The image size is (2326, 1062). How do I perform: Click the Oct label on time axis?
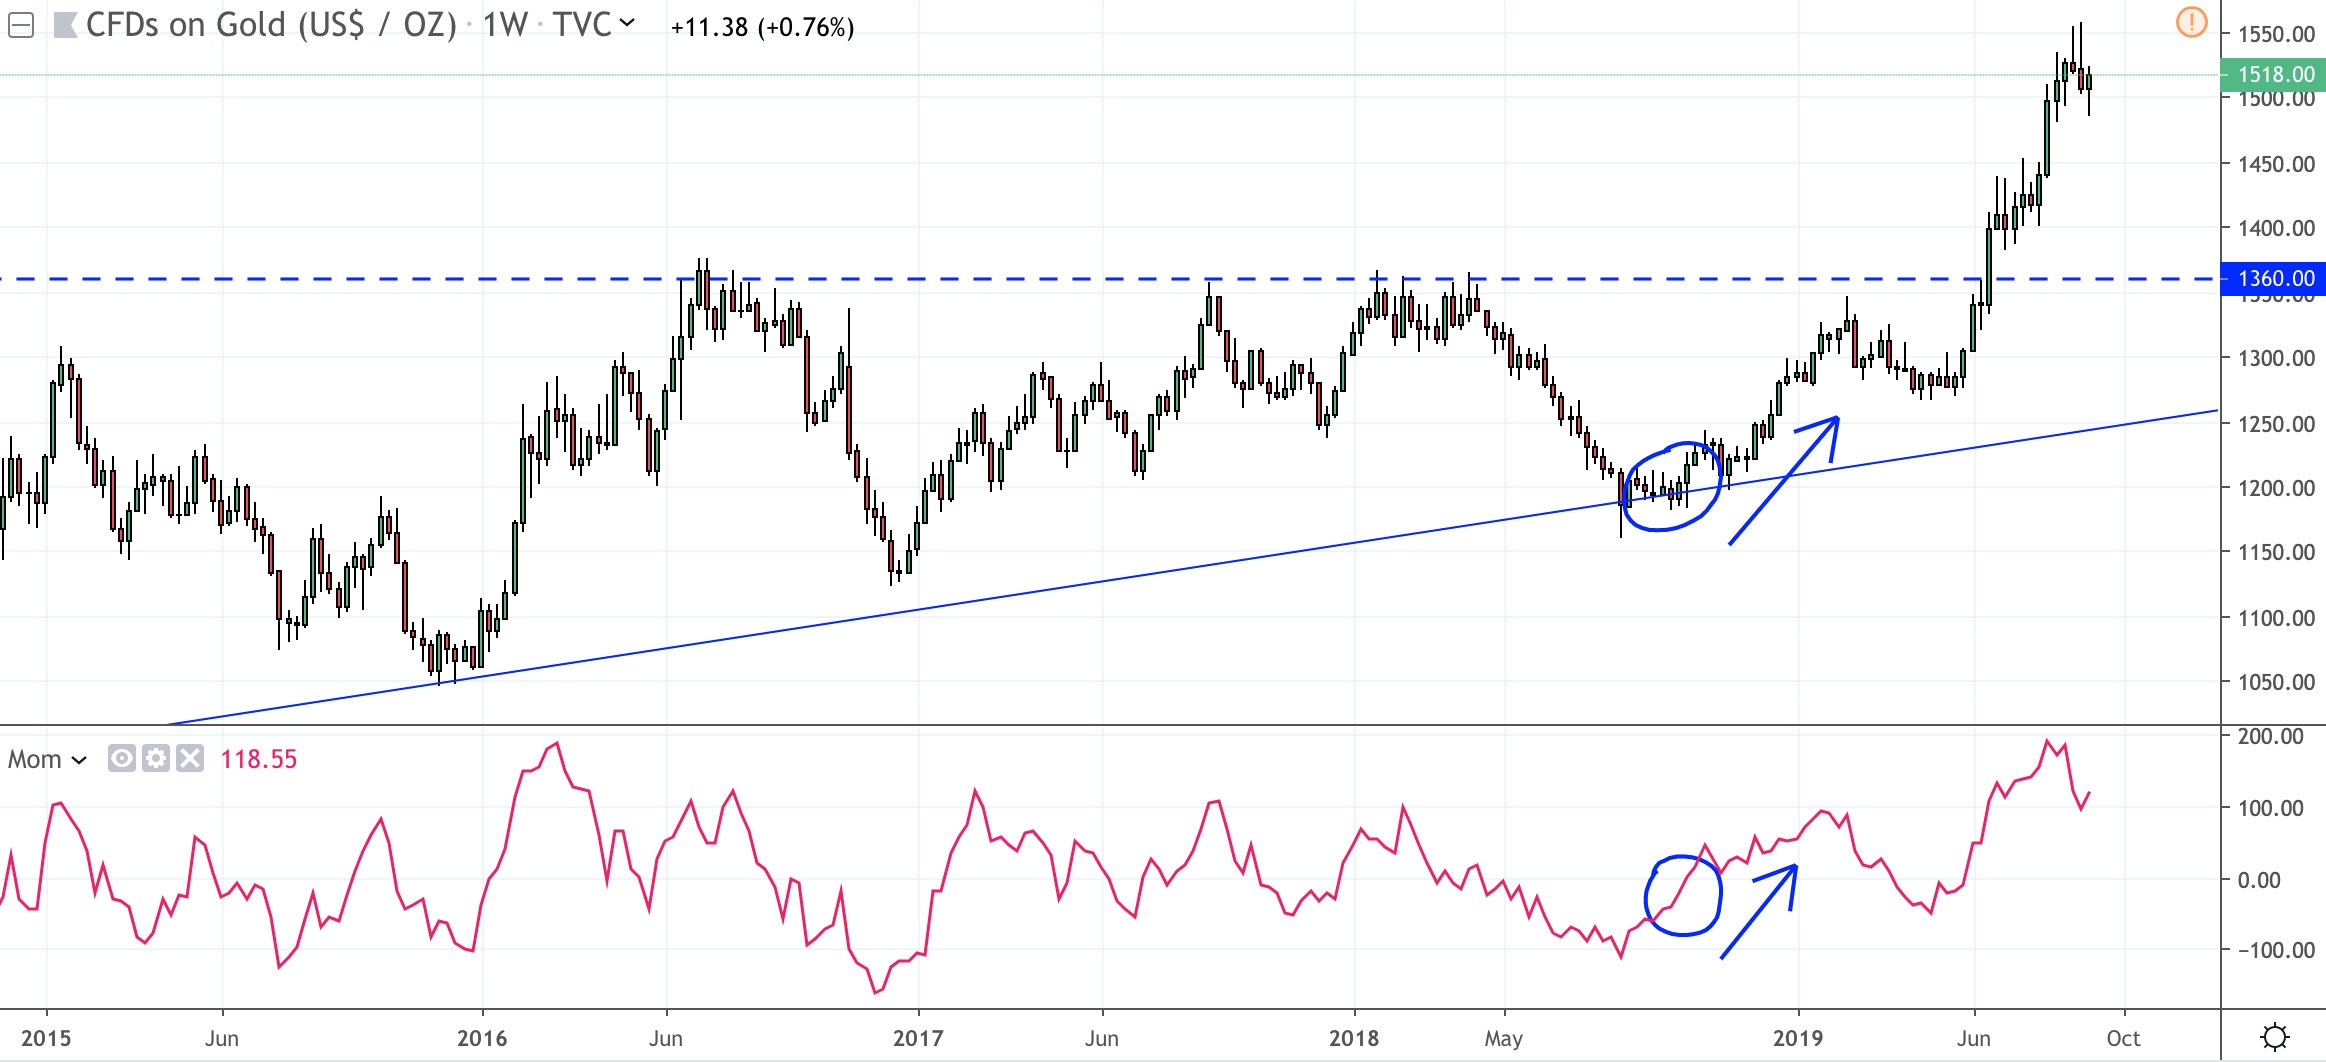click(2123, 1038)
